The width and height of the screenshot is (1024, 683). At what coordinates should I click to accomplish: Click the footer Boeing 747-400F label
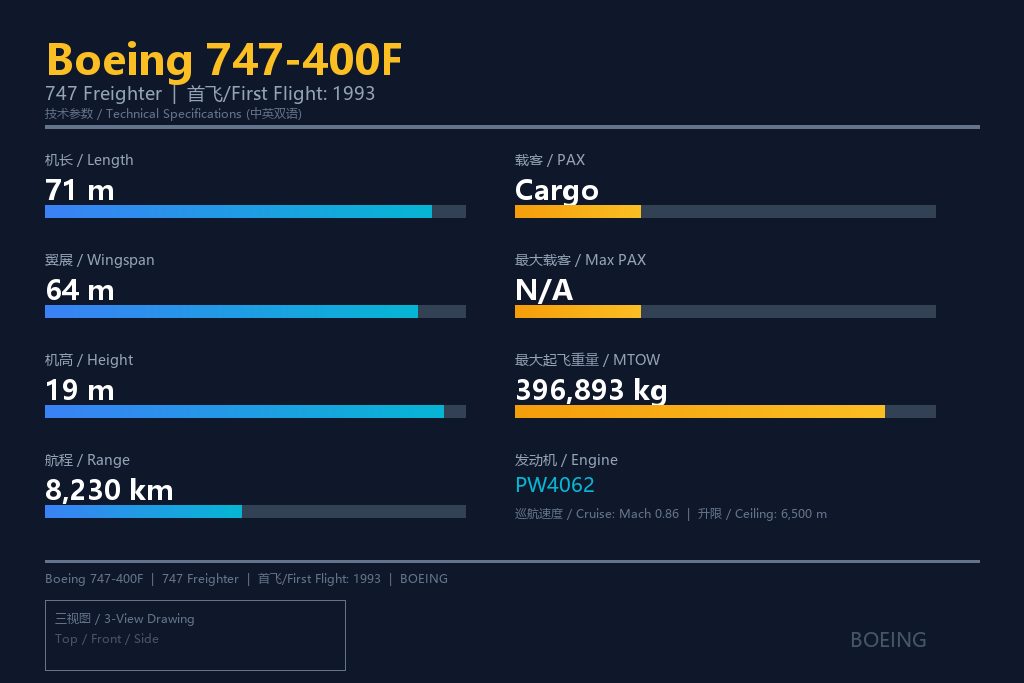coord(94,579)
